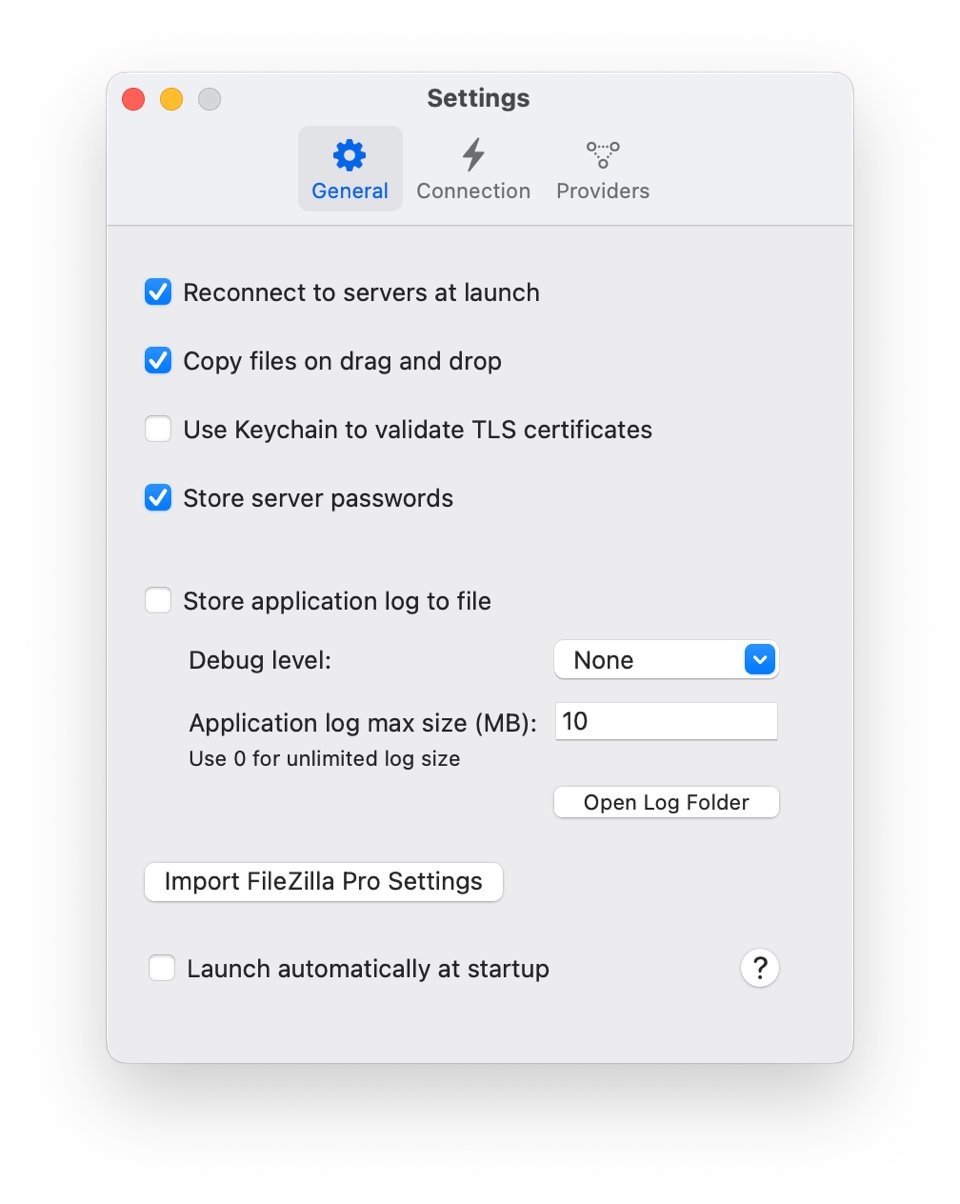Enable Store application log to file
Screen dimensions: 960x1204
(158, 600)
